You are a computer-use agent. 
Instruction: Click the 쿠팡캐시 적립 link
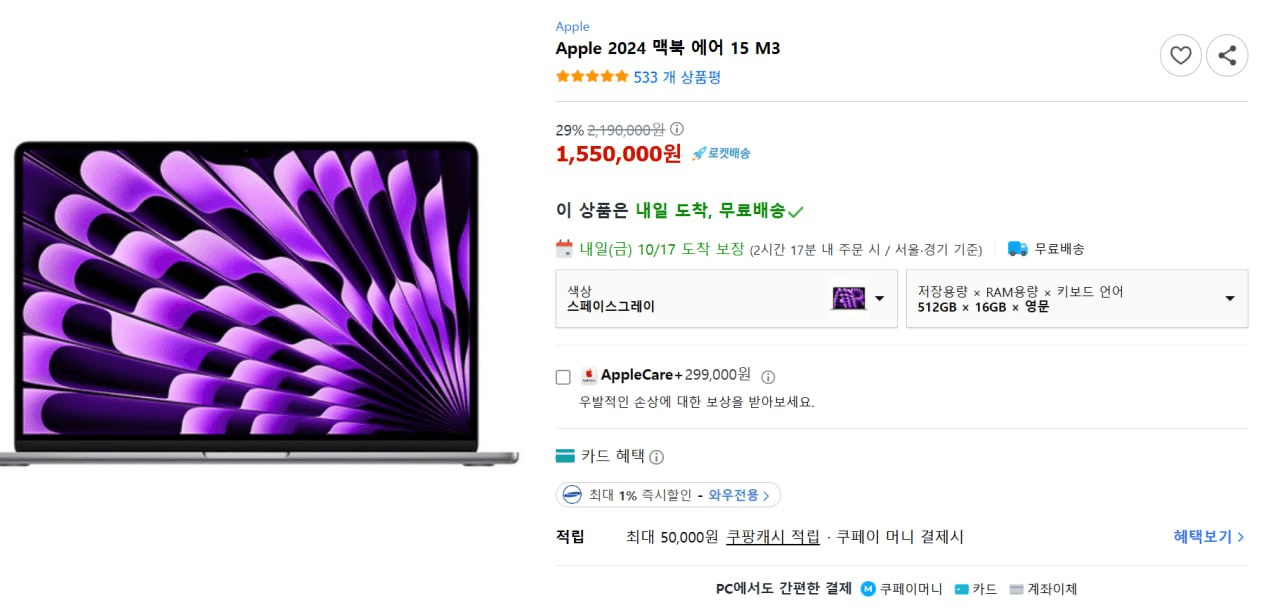pos(773,537)
